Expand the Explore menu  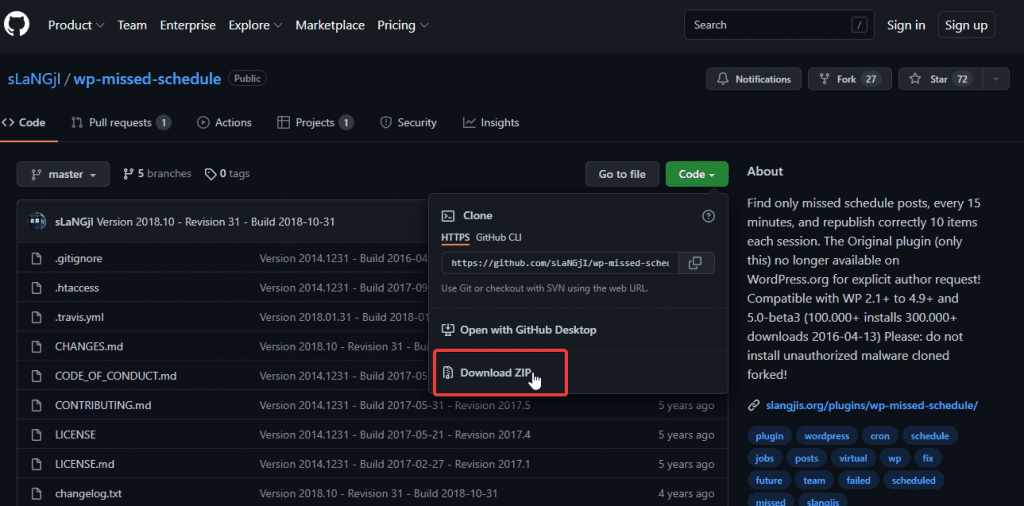click(x=255, y=25)
